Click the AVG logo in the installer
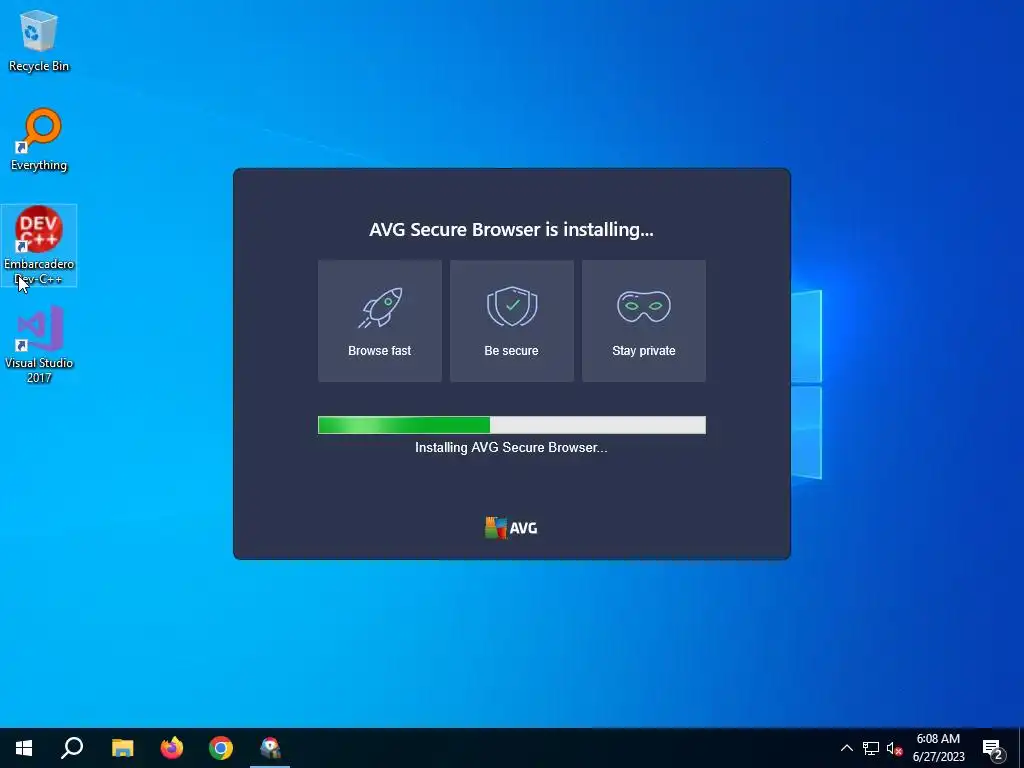Viewport: 1024px width, 768px height. coord(511,528)
